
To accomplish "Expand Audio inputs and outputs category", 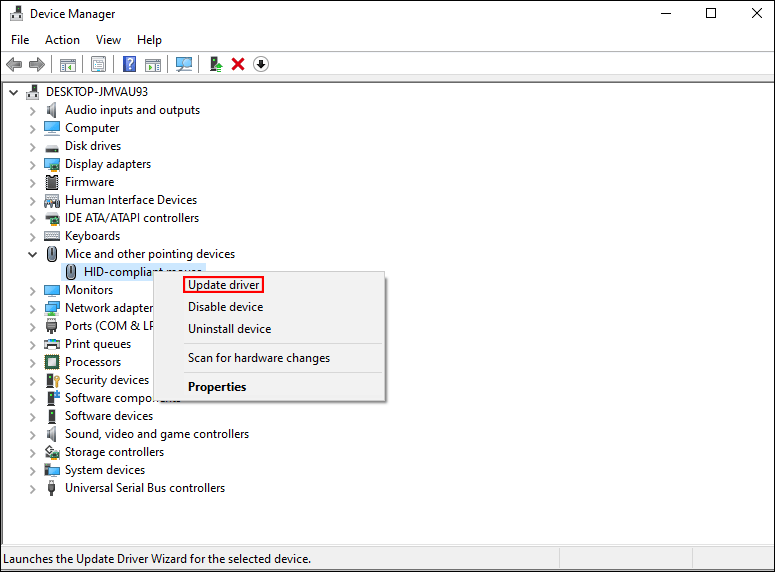I will [x=33, y=111].
